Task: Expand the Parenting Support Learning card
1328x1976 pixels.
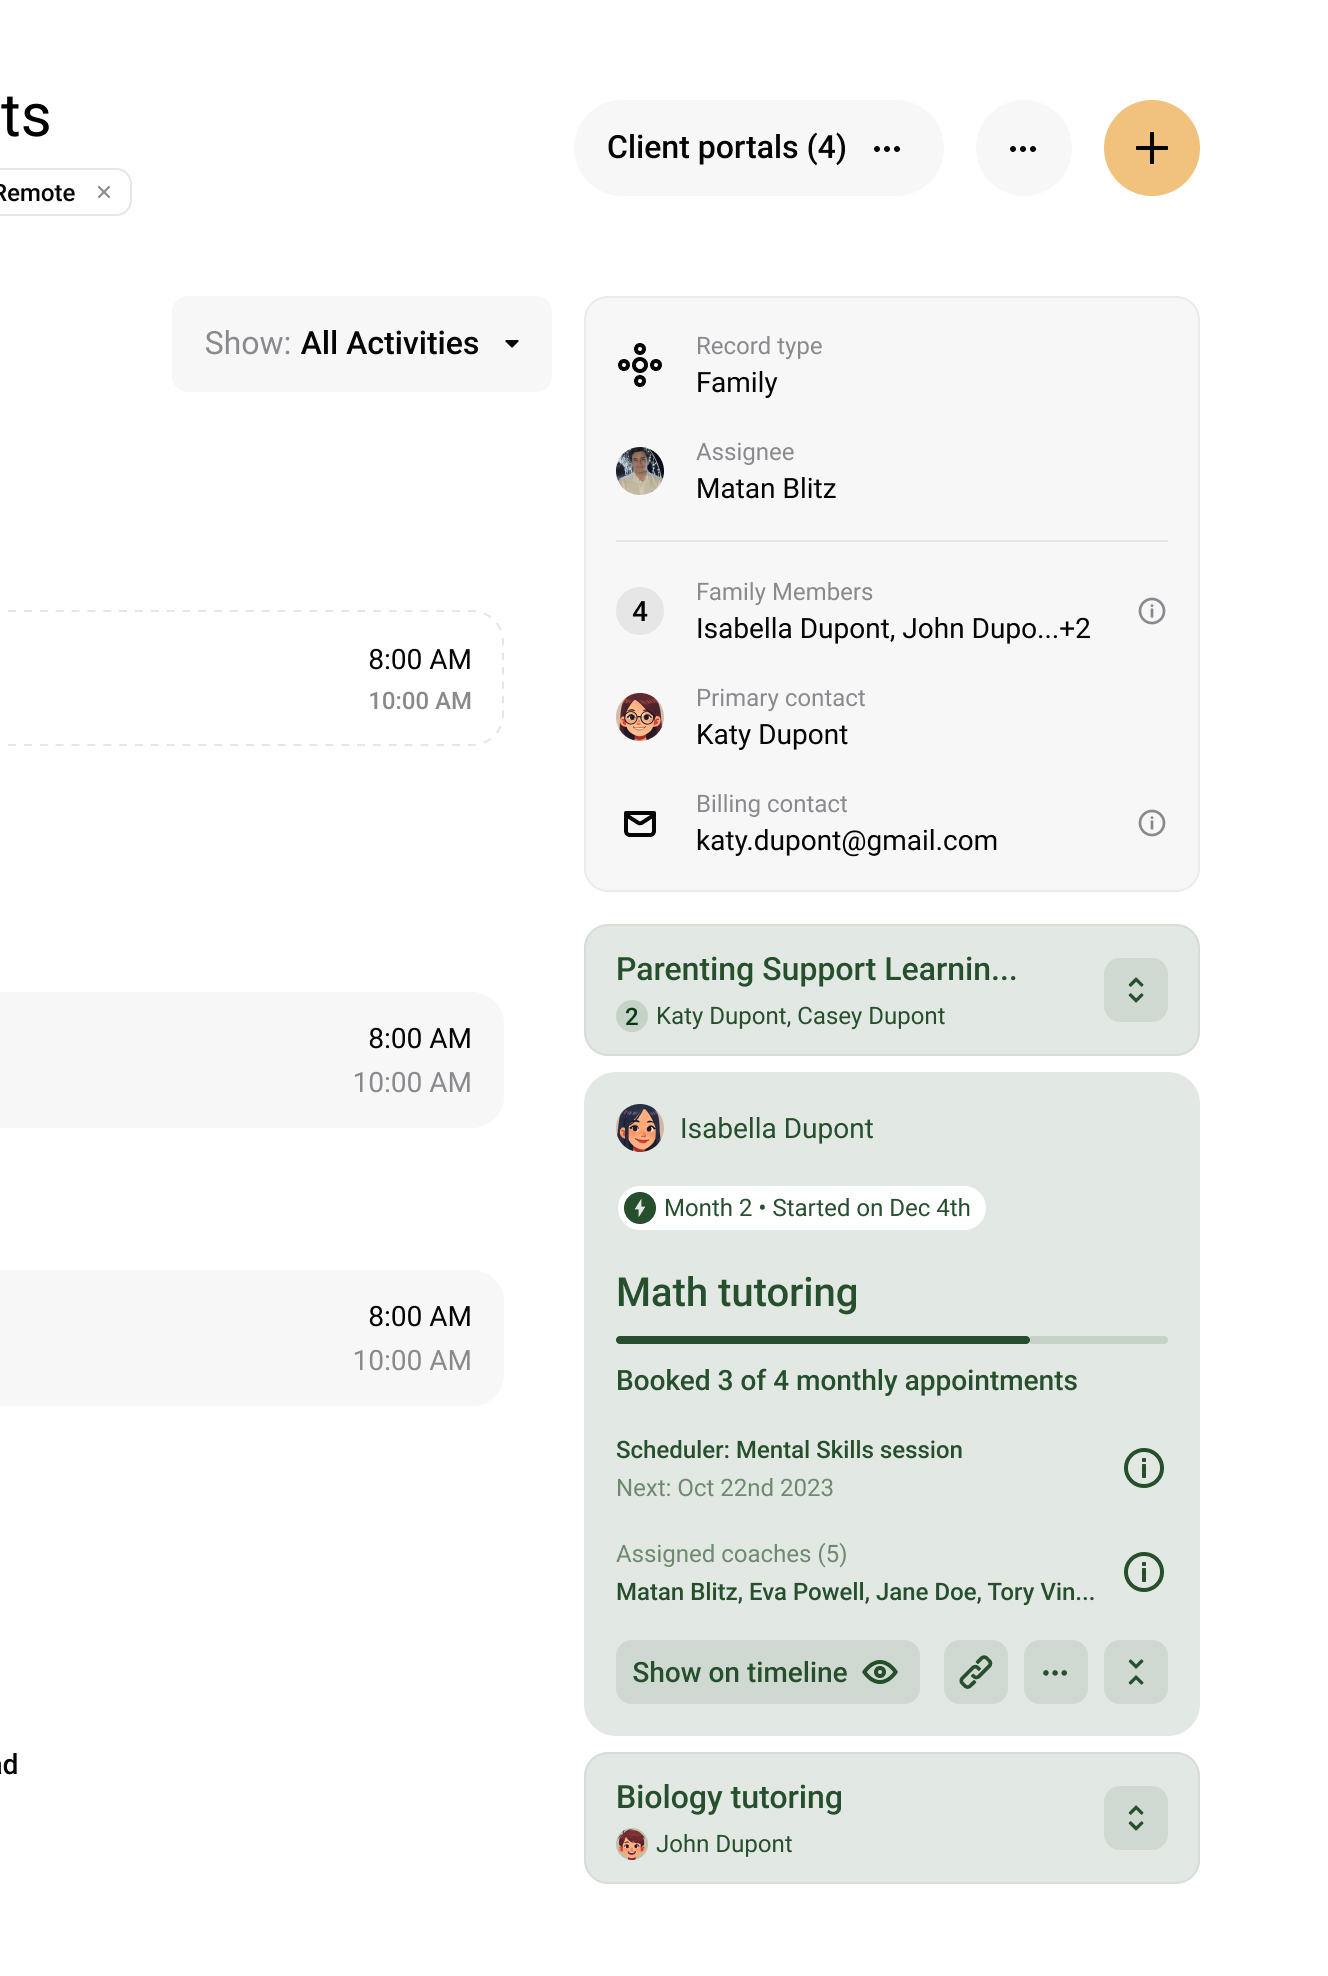Action: pos(1135,990)
